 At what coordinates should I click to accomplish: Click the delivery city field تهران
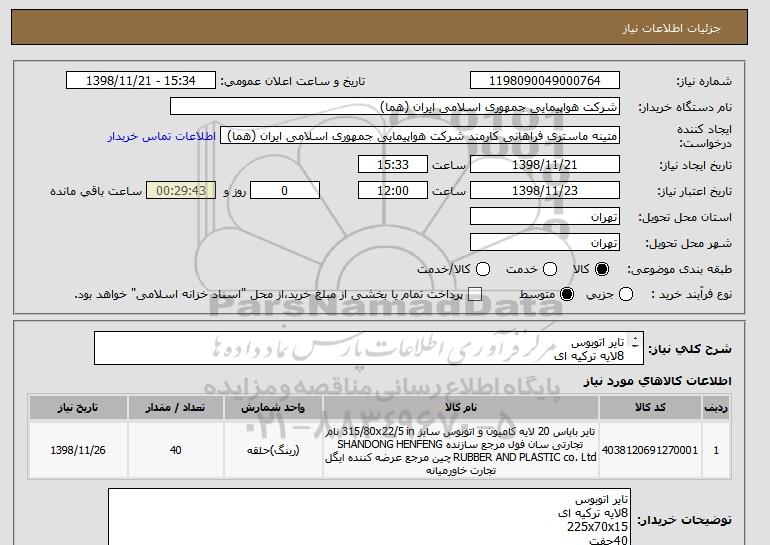pos(545,243)
